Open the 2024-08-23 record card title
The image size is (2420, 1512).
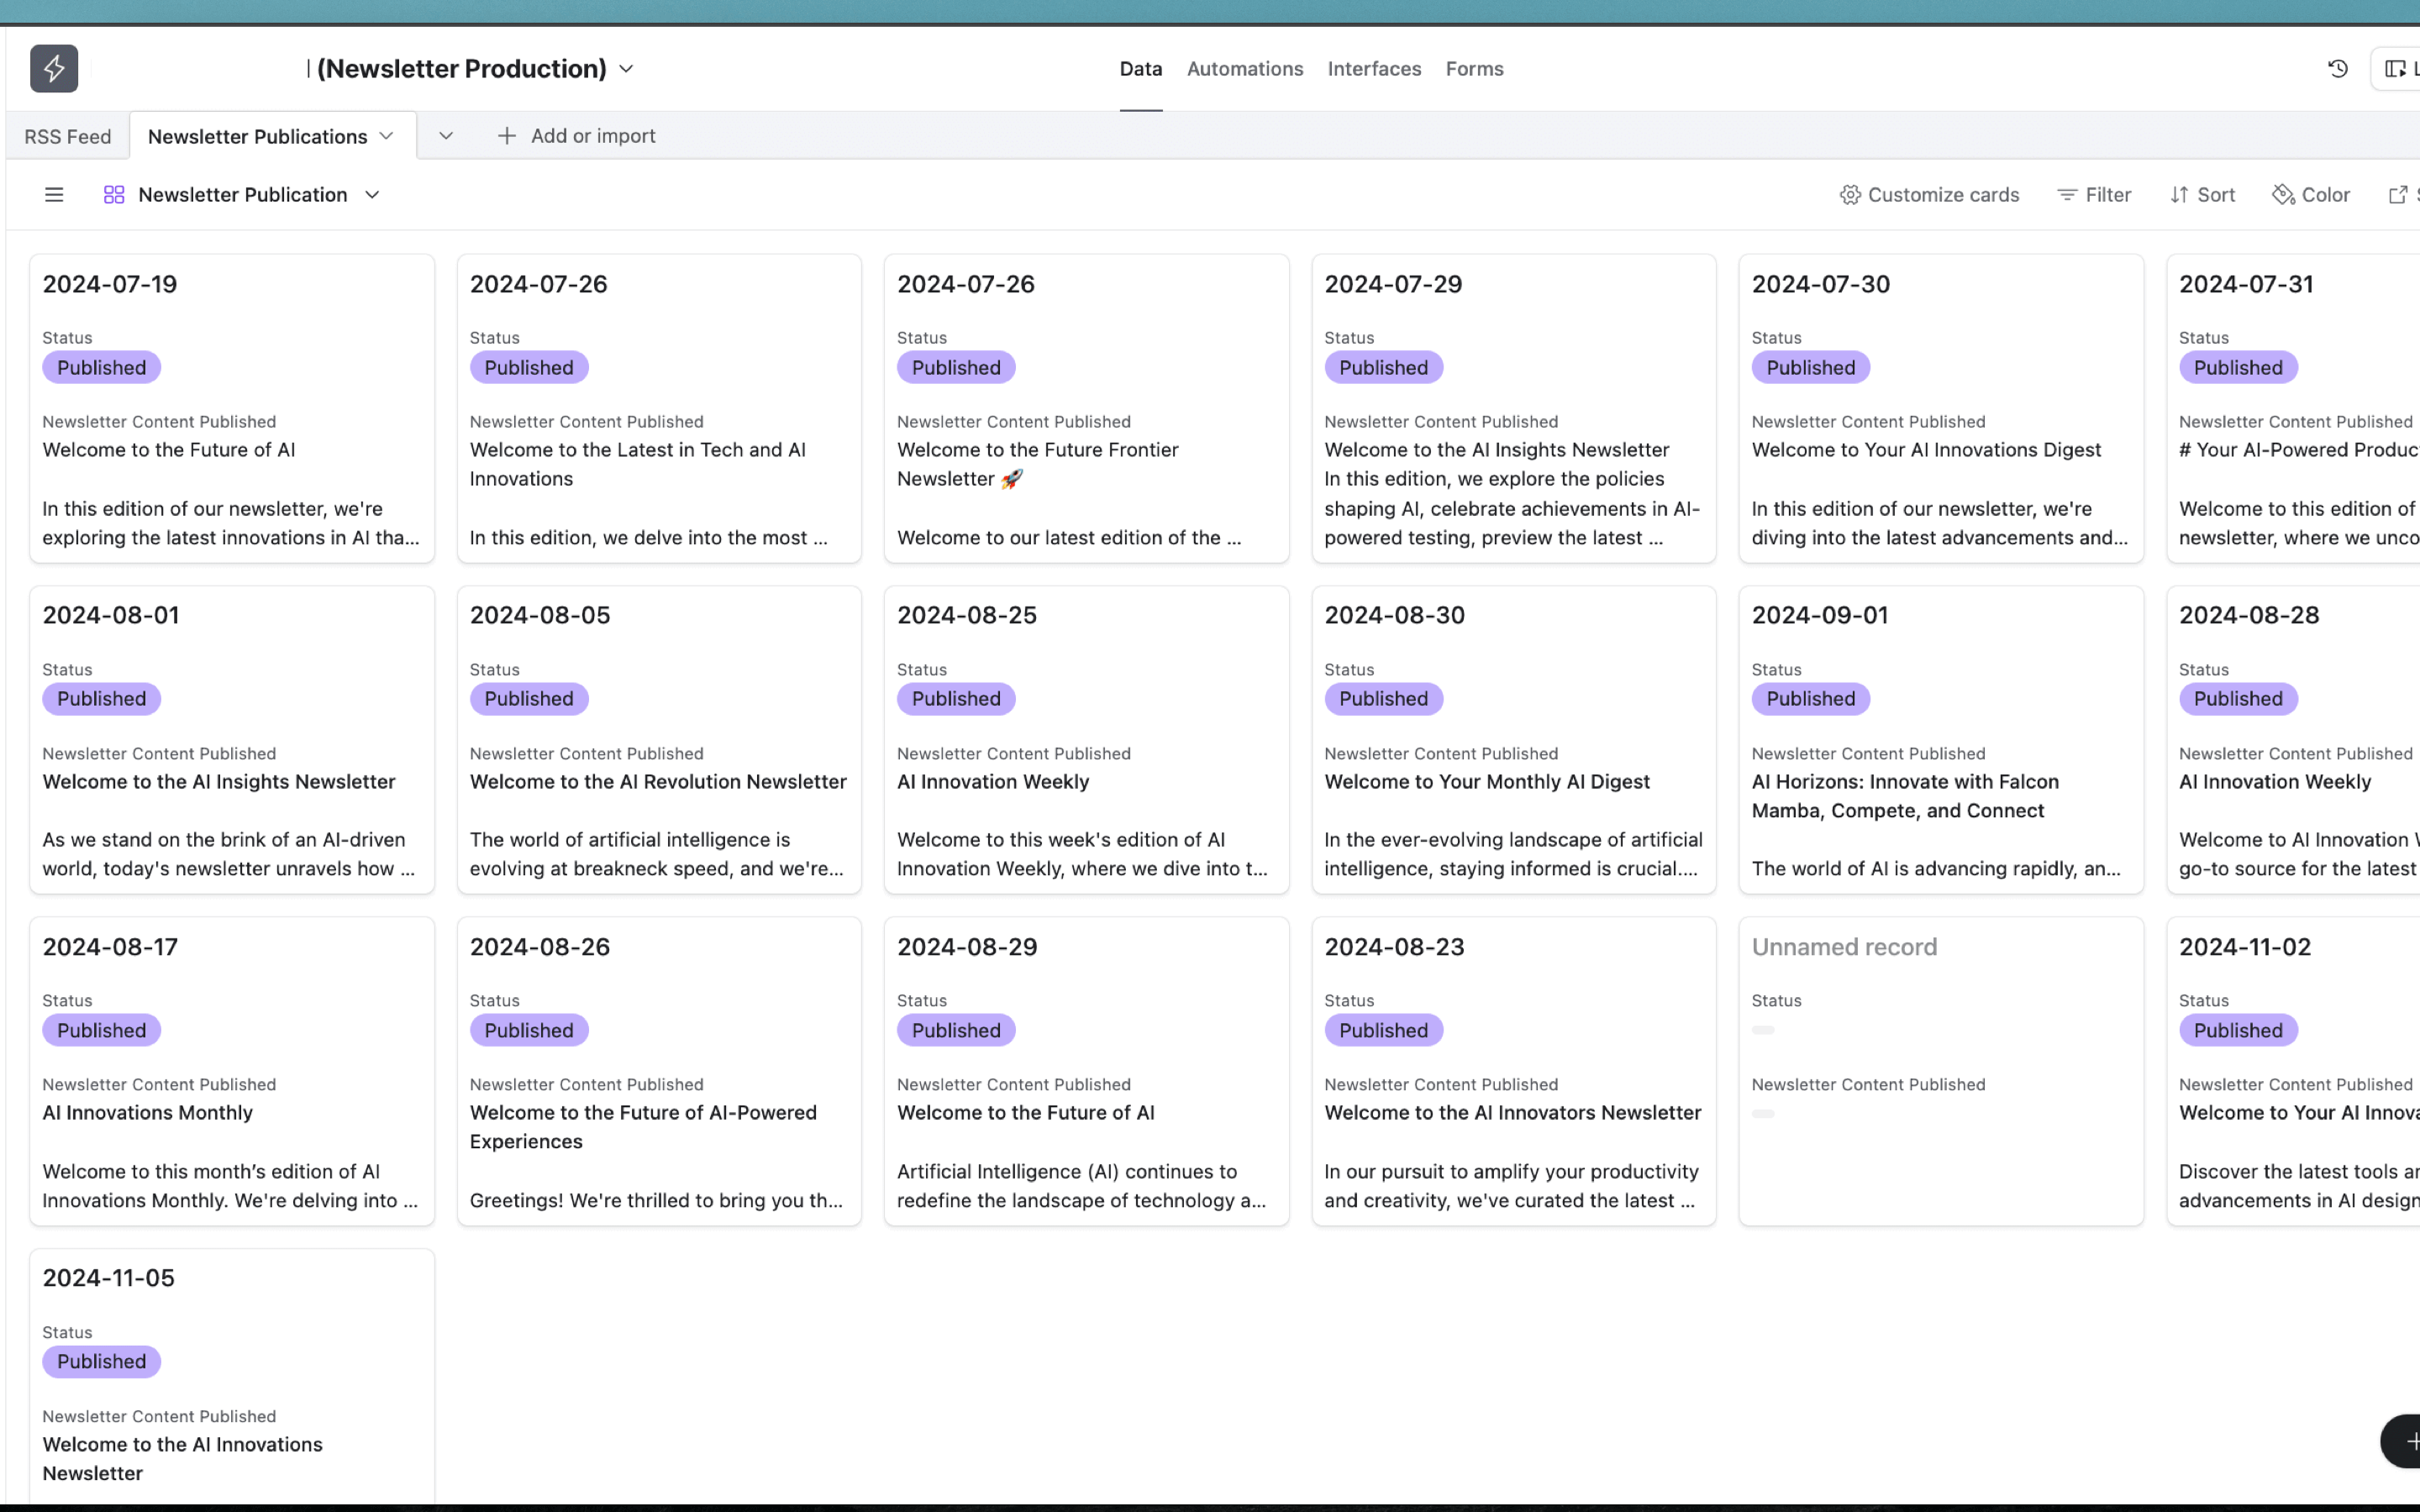[1394, 947]
